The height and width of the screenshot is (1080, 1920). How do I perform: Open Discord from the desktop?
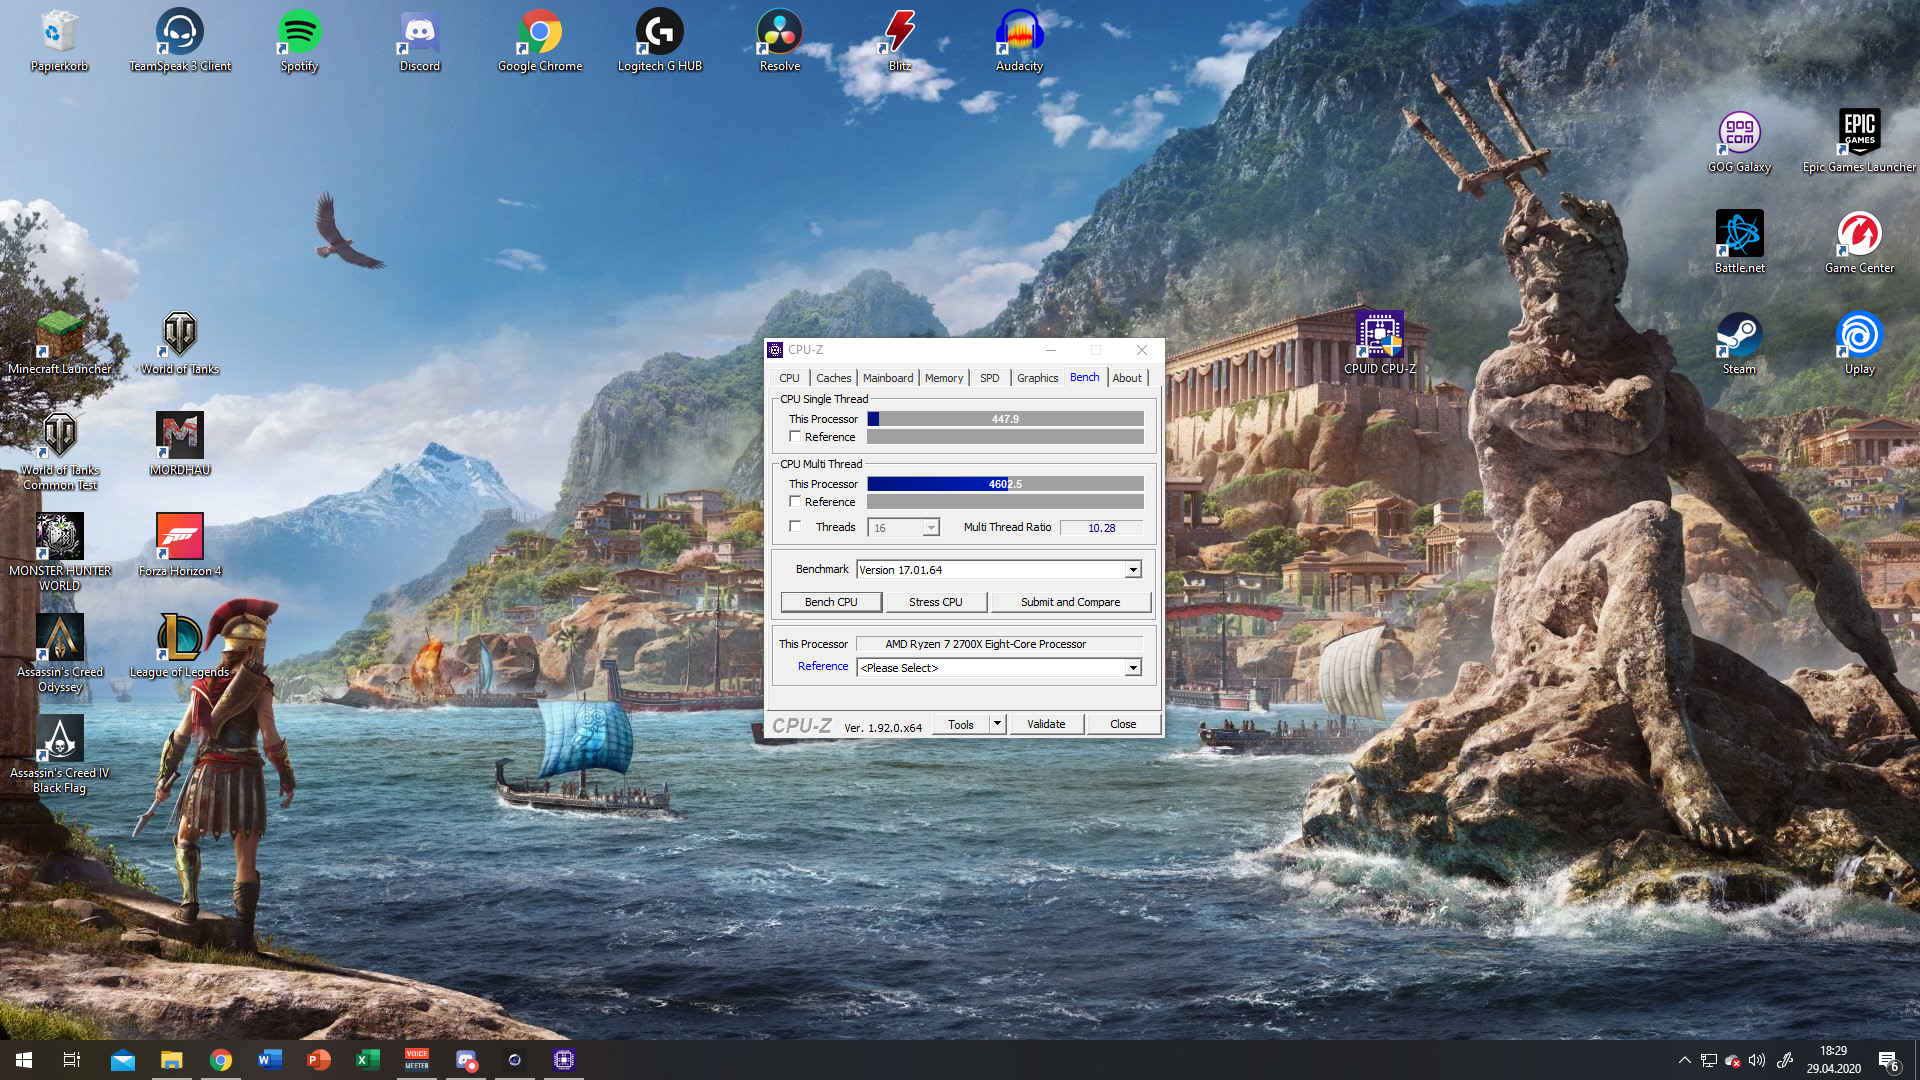[419, 30]
